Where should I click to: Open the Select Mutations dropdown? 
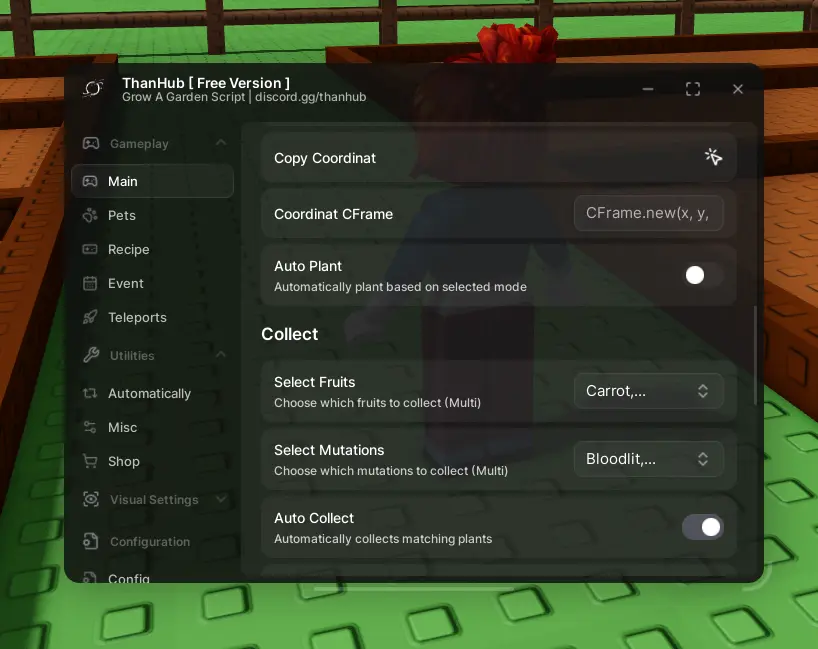648,459
